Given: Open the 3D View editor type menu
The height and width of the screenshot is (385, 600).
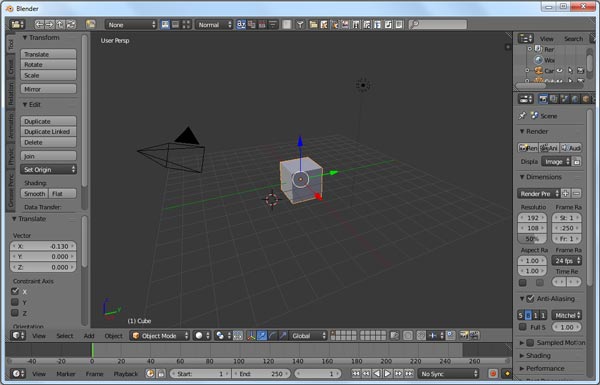Looking at the screenshot, I should pos(18,336).
